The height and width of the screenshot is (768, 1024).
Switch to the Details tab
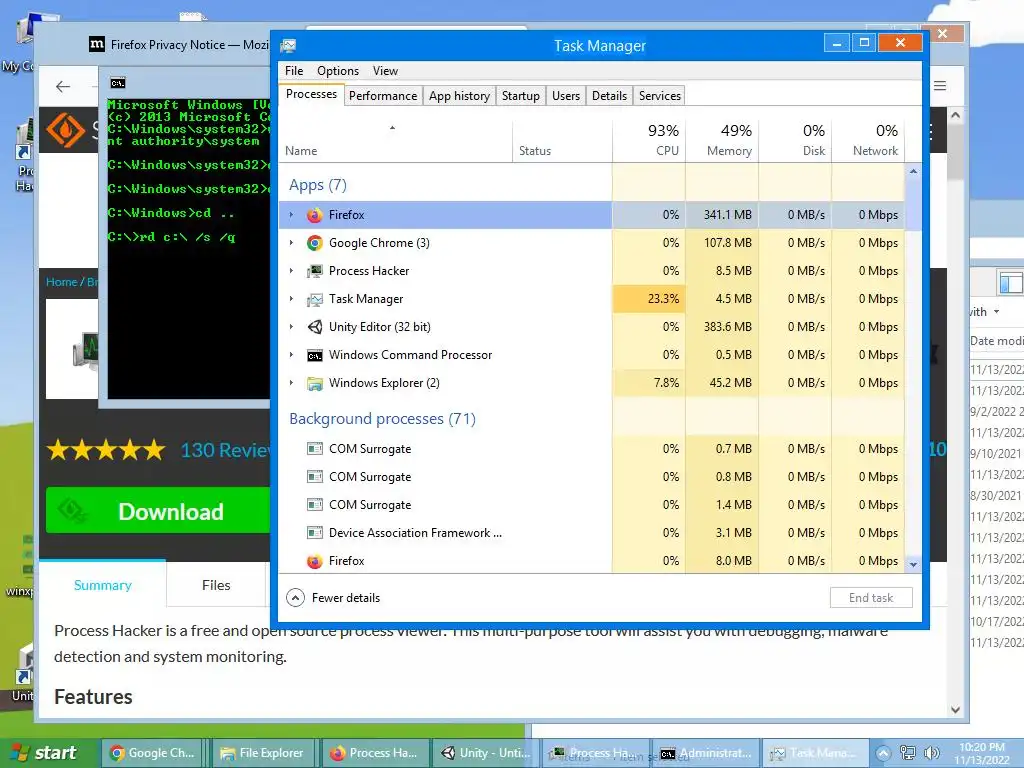pyautogui.click(x=609, y=96)
